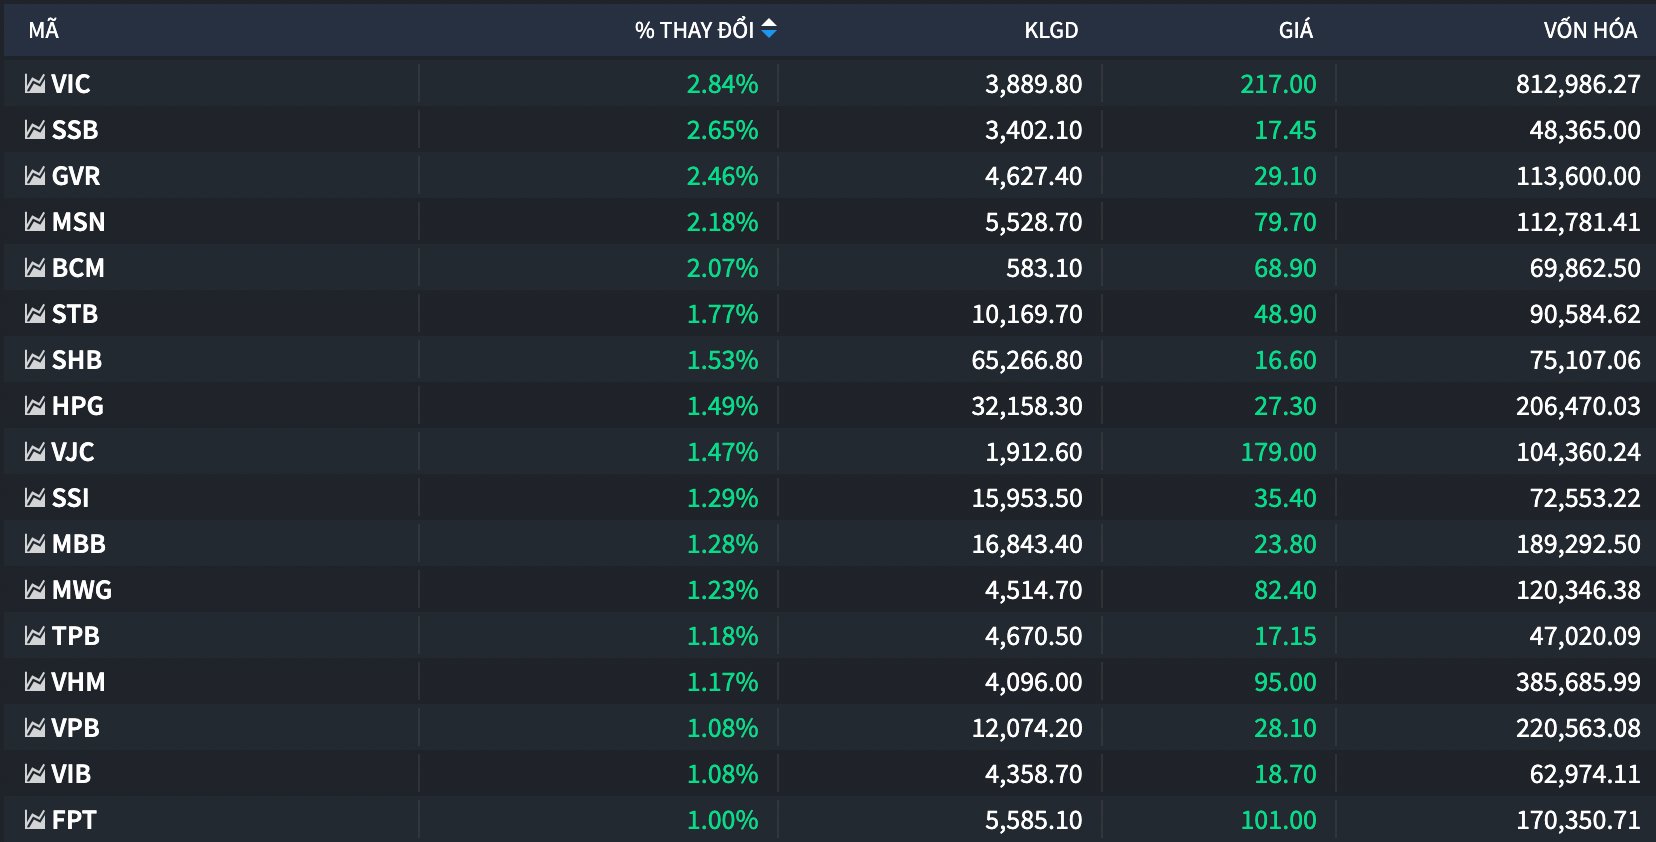Image resolution: width=1656 pixels, height=842 pixels.
Task: Click the KLGD column header
Action: coord(1051,30)
